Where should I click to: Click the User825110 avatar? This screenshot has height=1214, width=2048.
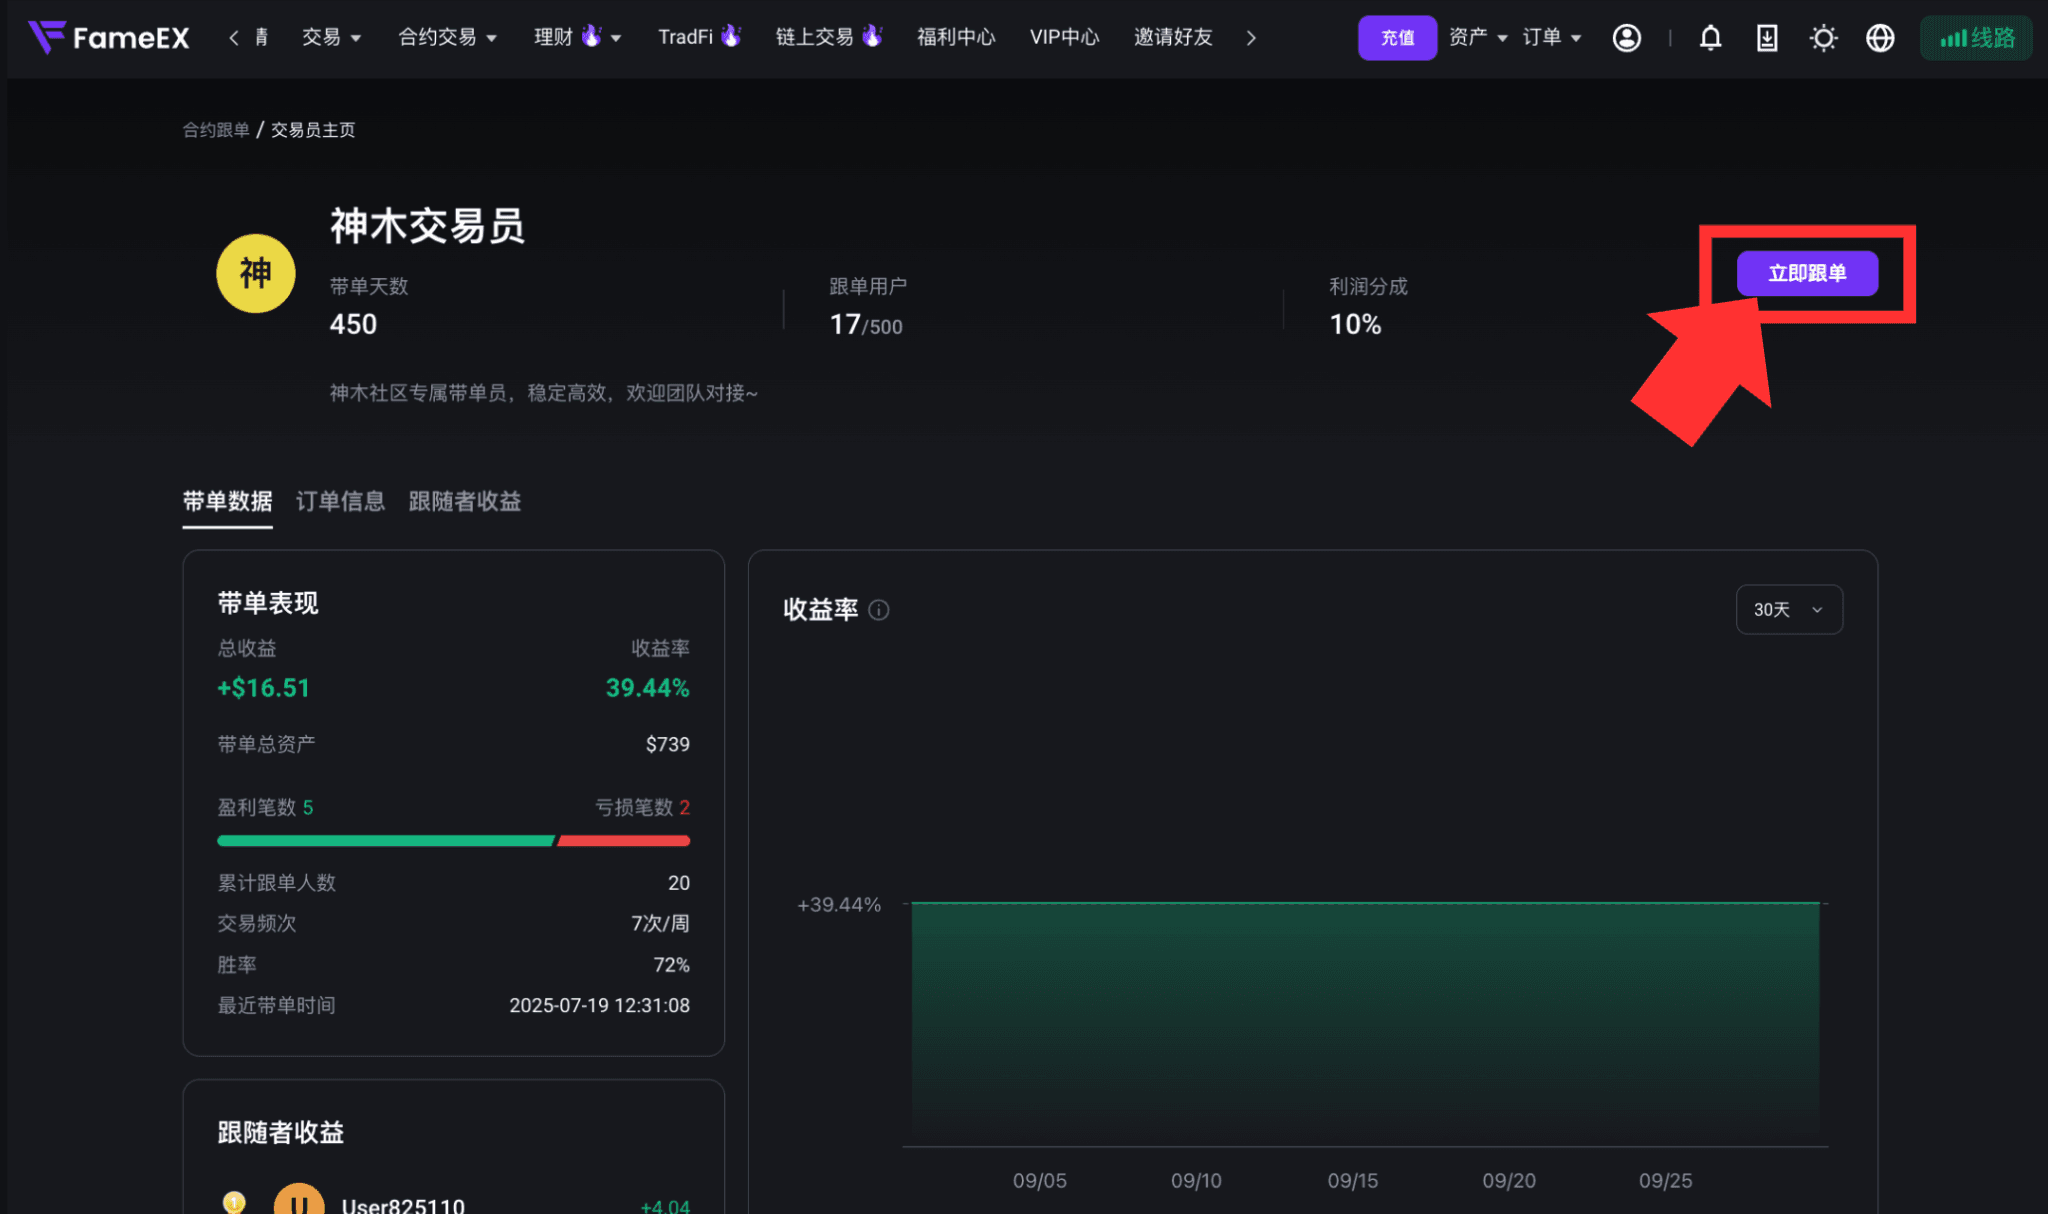click(299, 1200)
